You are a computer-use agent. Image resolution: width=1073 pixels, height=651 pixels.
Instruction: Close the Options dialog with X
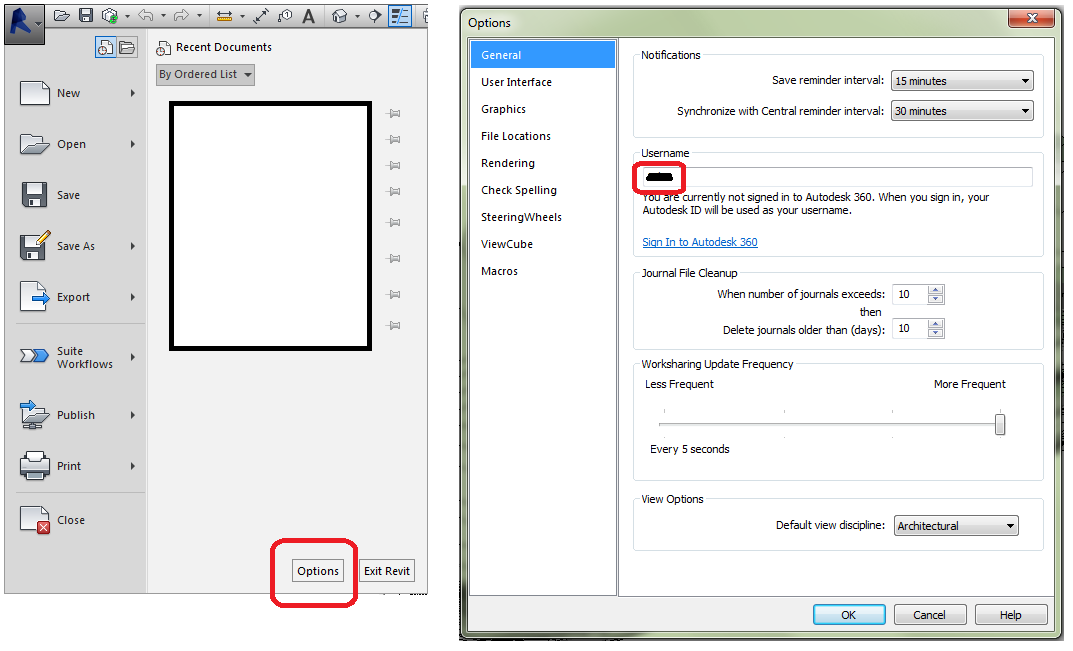coord(1032,18)
